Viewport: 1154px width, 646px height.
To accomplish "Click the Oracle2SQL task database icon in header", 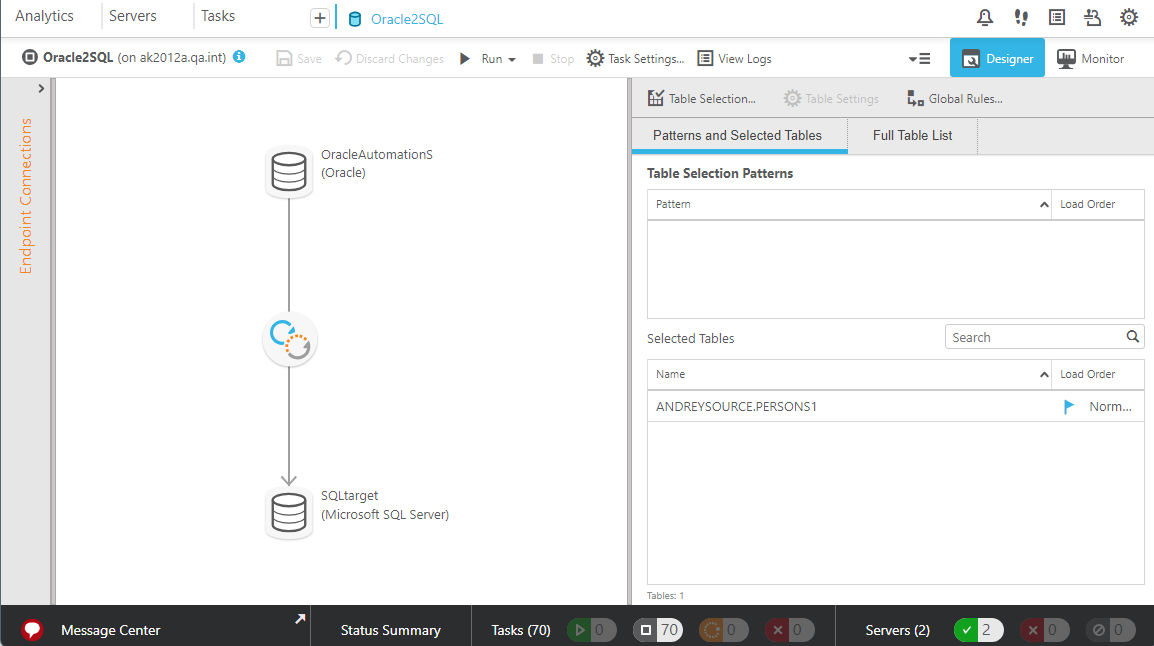I will tap(354, 17).
